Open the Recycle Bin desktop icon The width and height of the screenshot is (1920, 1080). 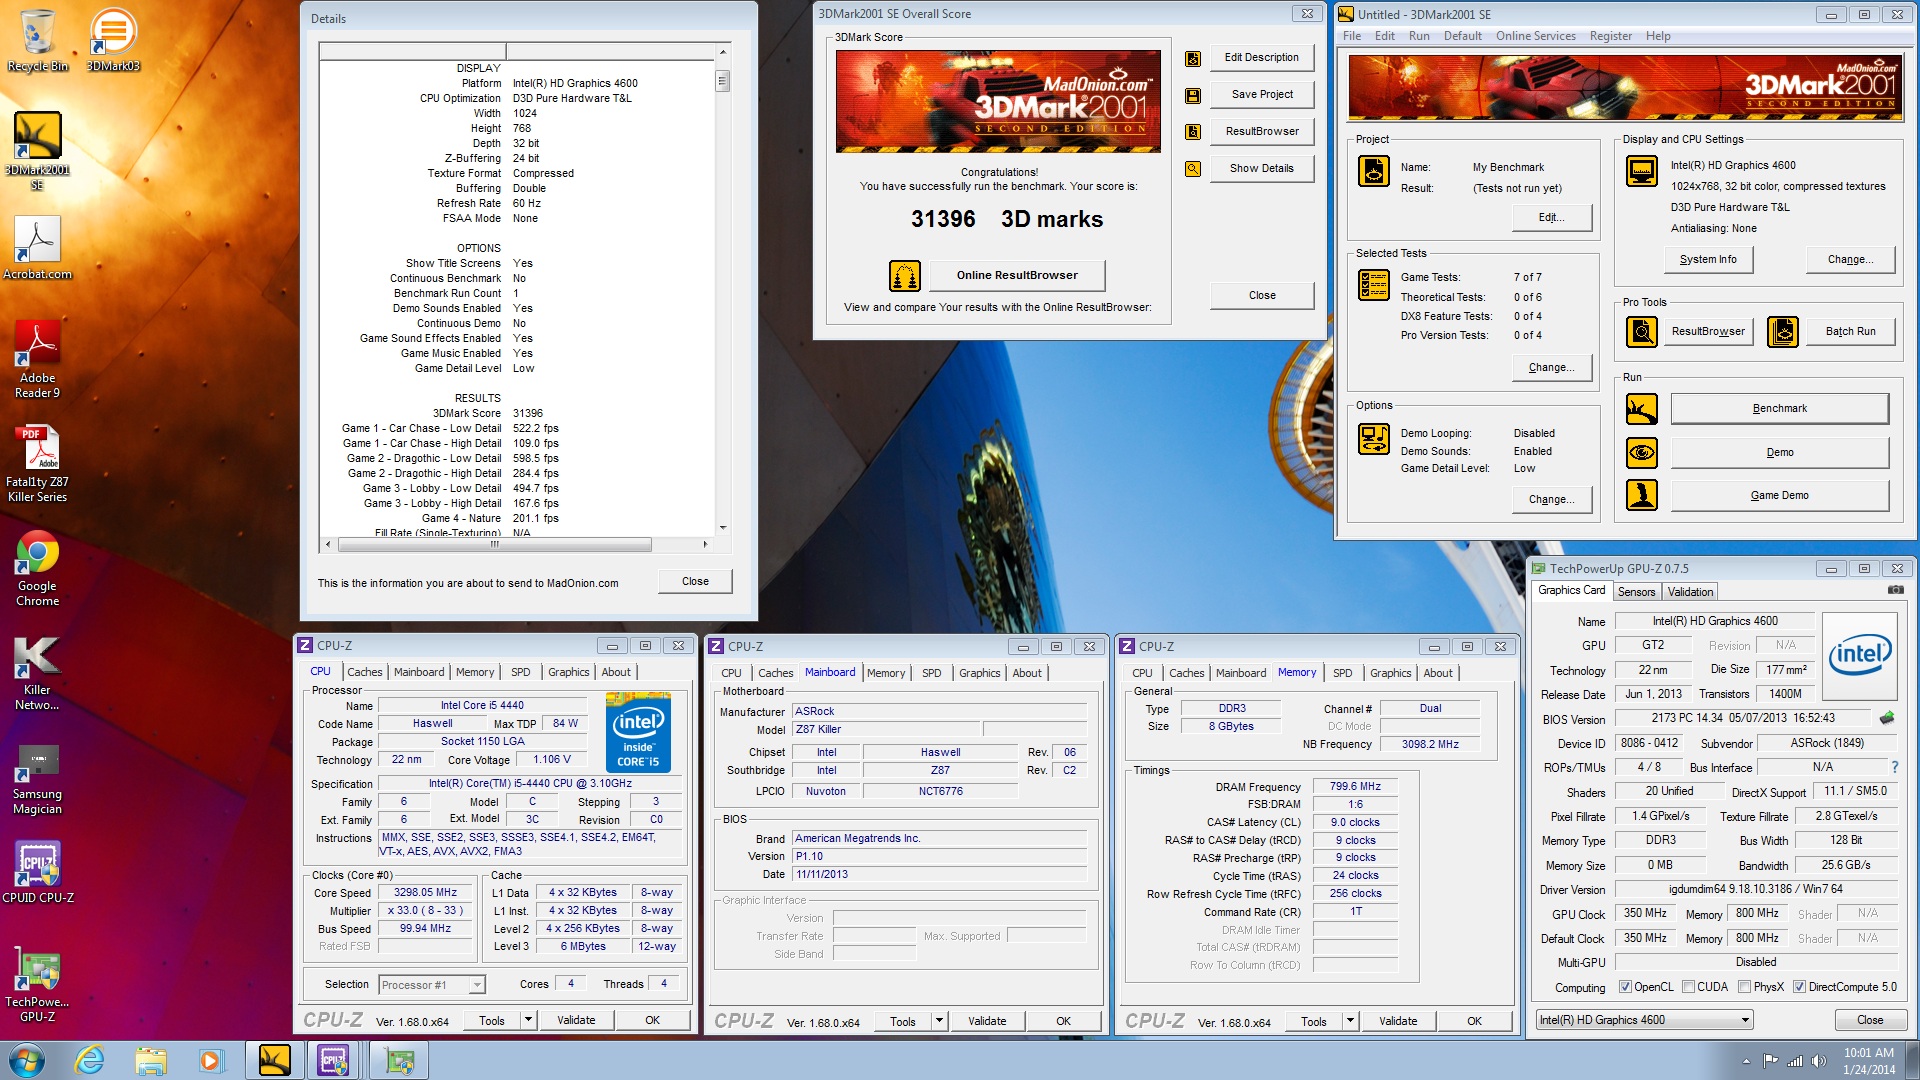click(37, 40)
